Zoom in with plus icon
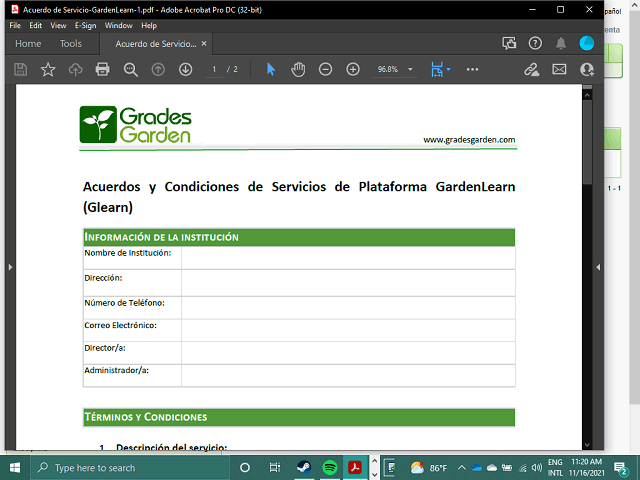The image size is (640, 480). point(353,69)
